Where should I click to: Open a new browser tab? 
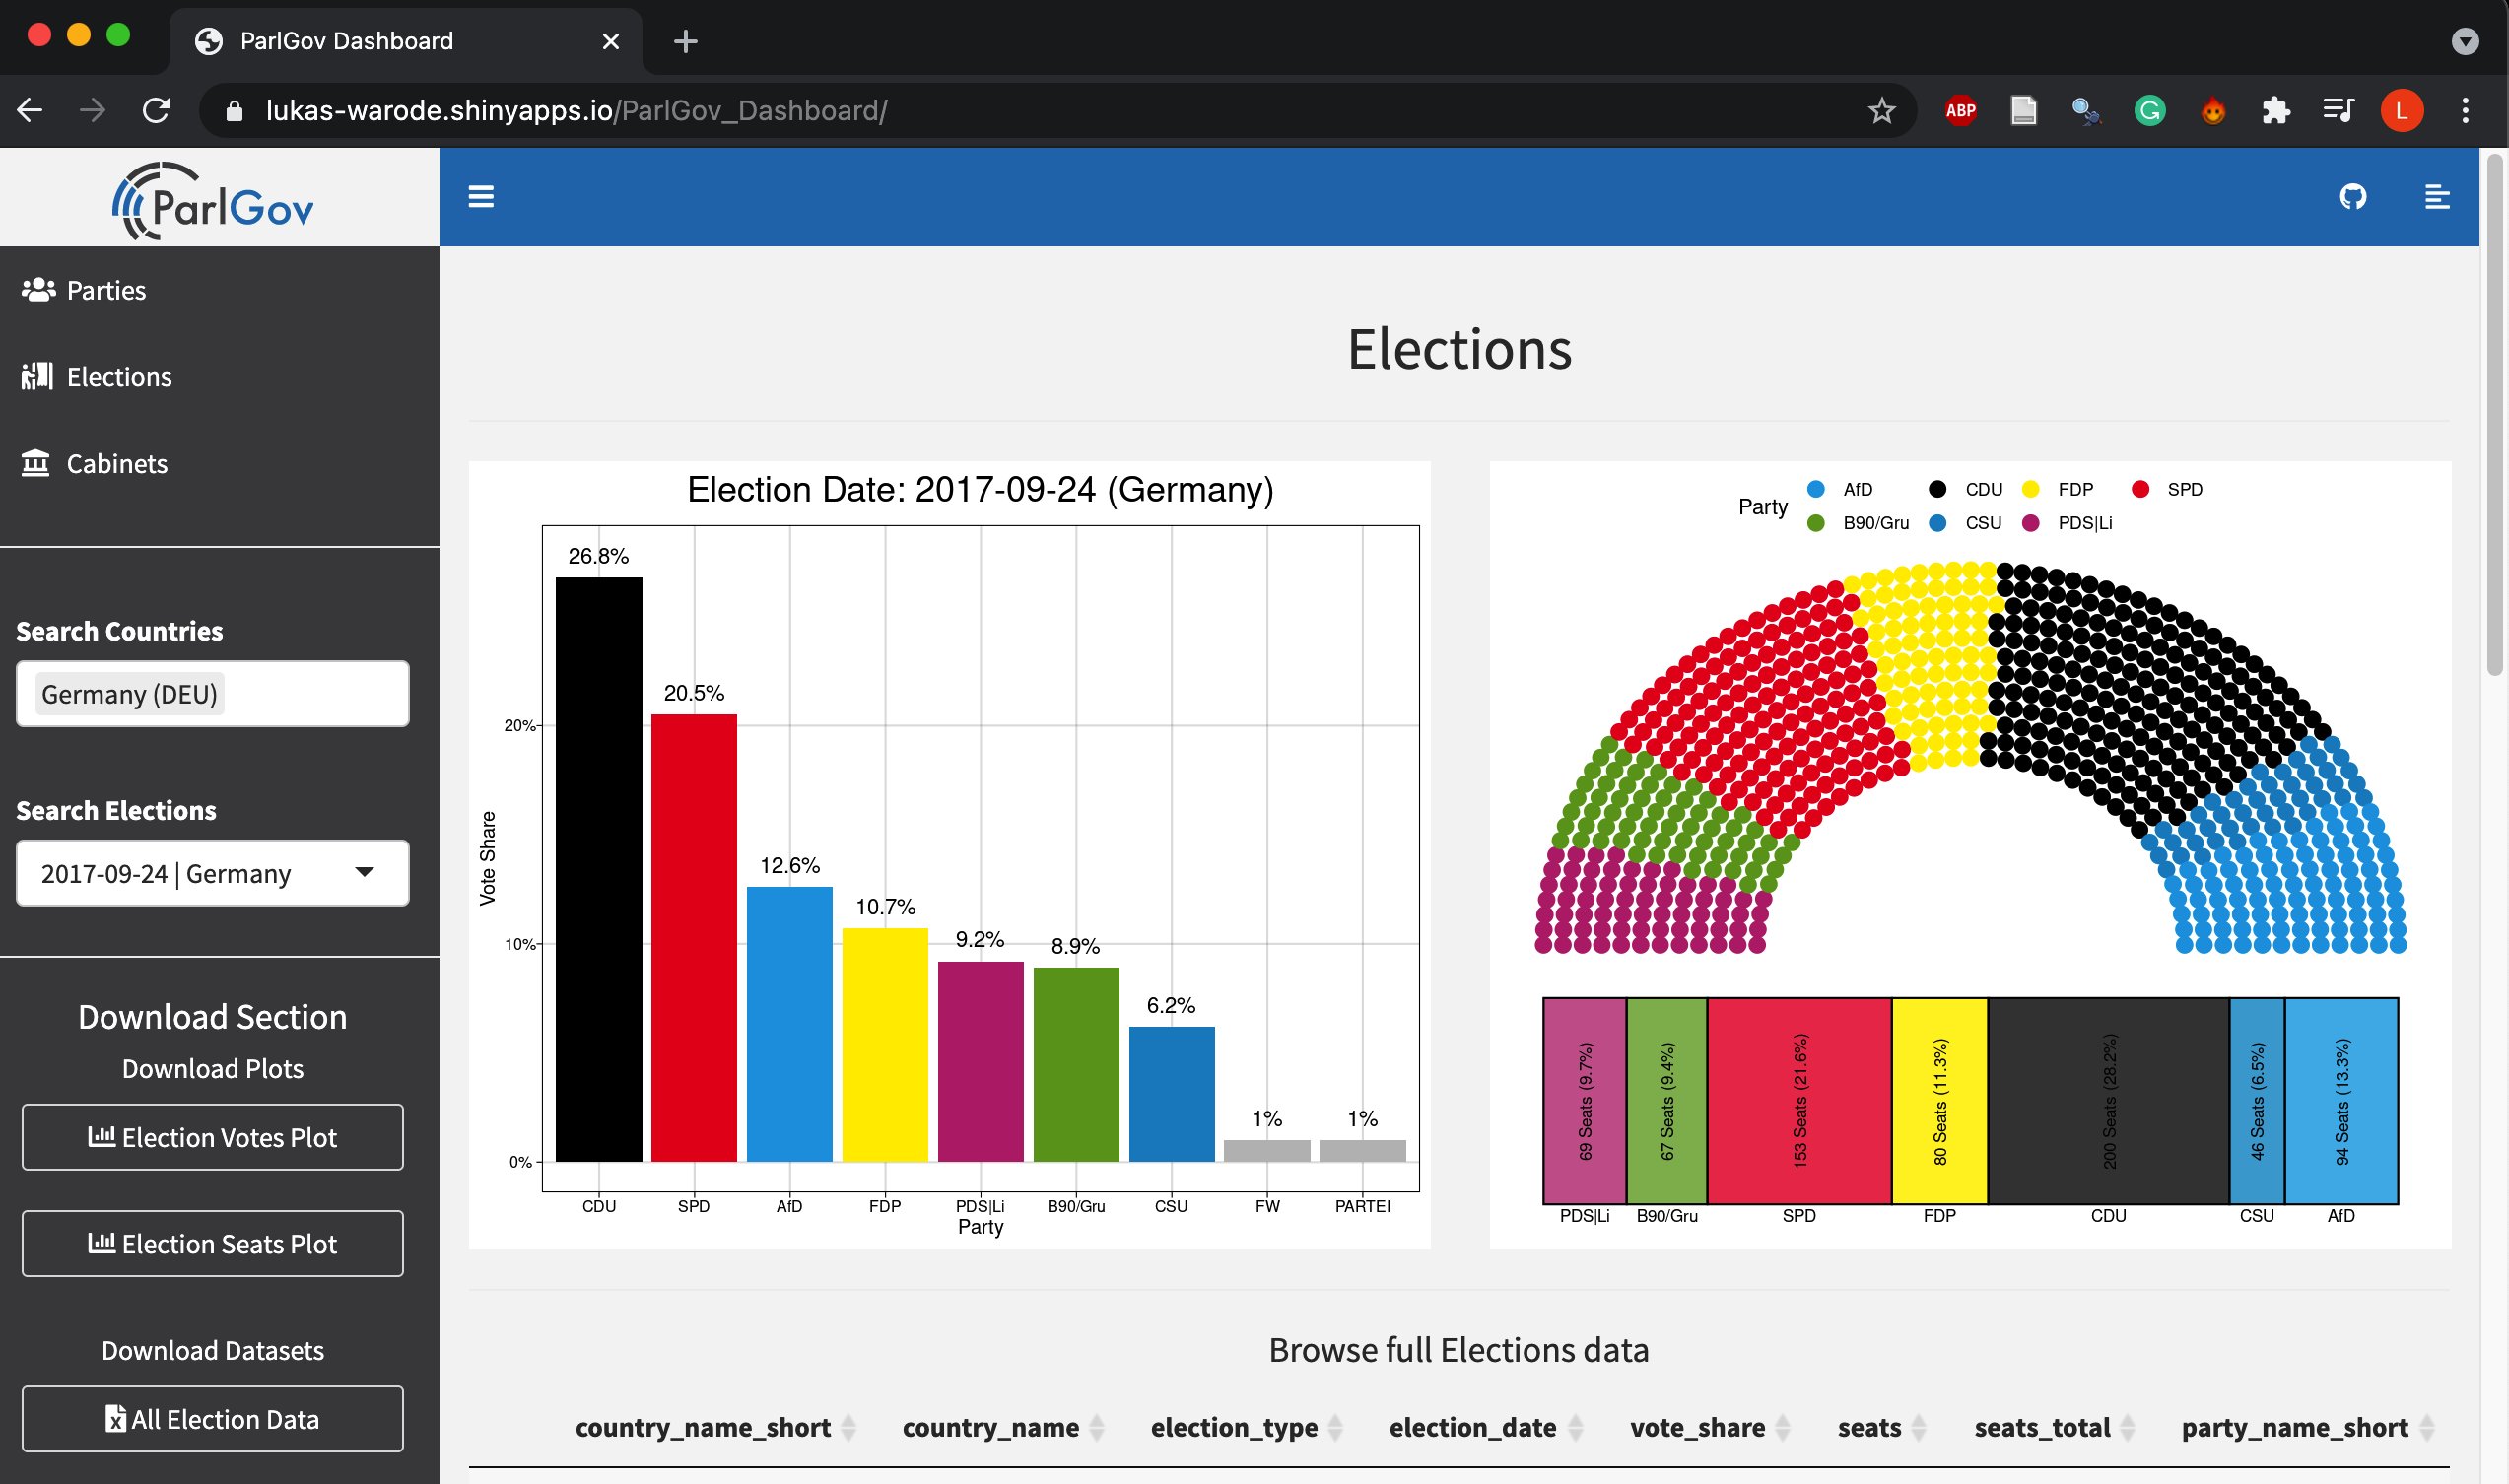click(685, 41)
